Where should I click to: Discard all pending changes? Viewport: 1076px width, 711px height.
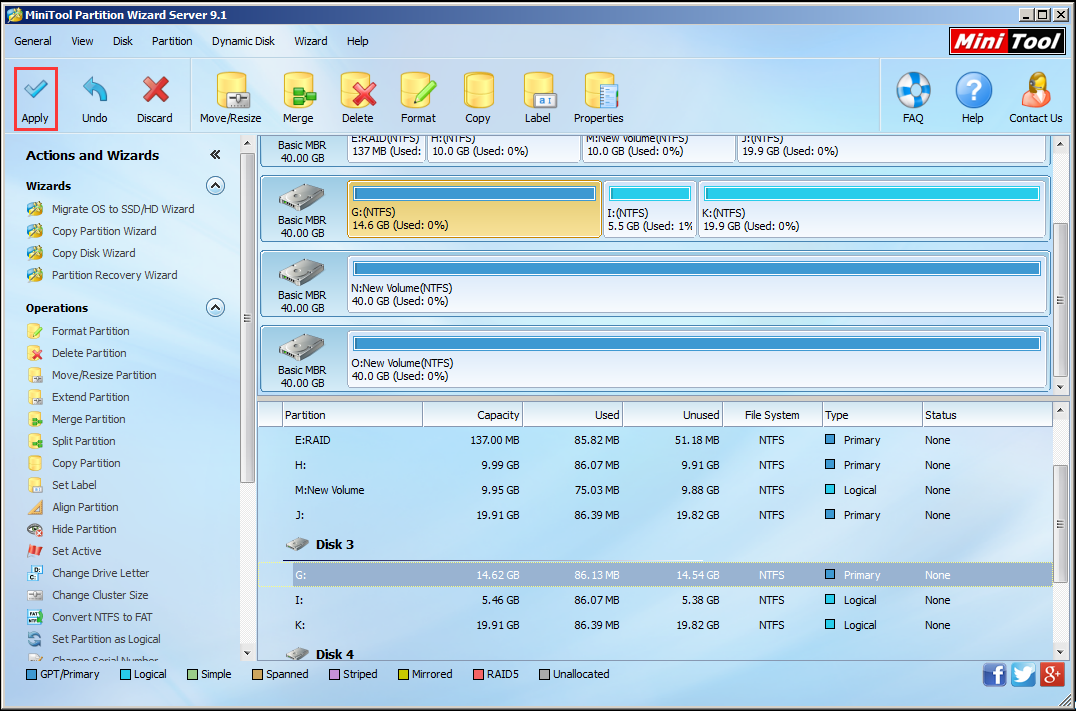[154, 99]
